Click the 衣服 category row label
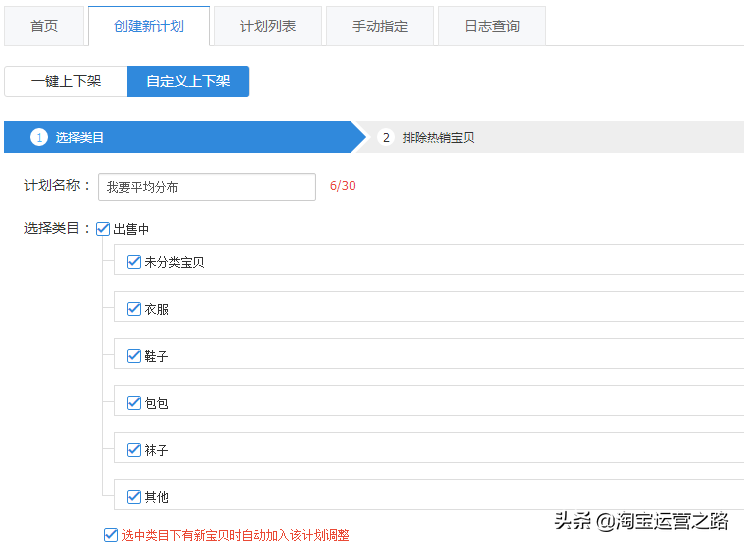Viewport: 744px width, 546px height. 157,309
